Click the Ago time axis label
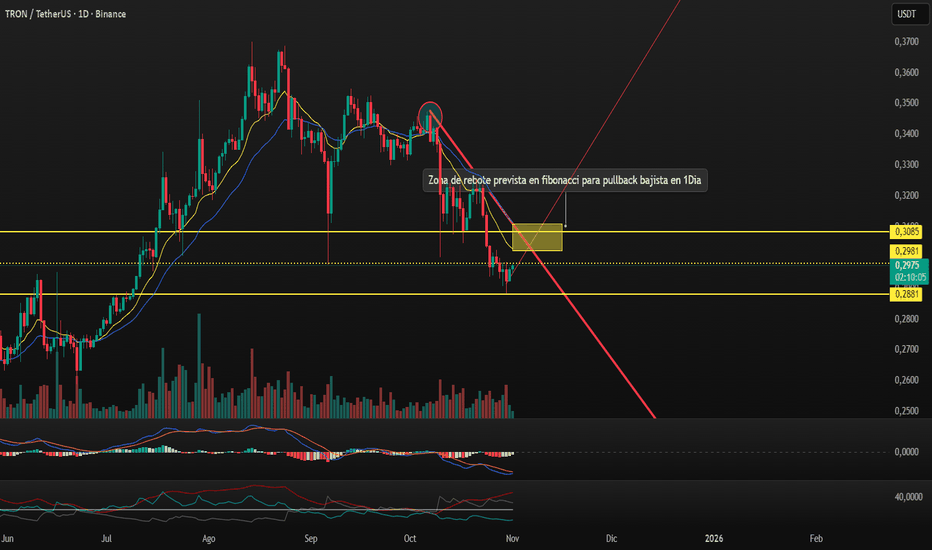 pyautogui.click(x=208, y=539)
